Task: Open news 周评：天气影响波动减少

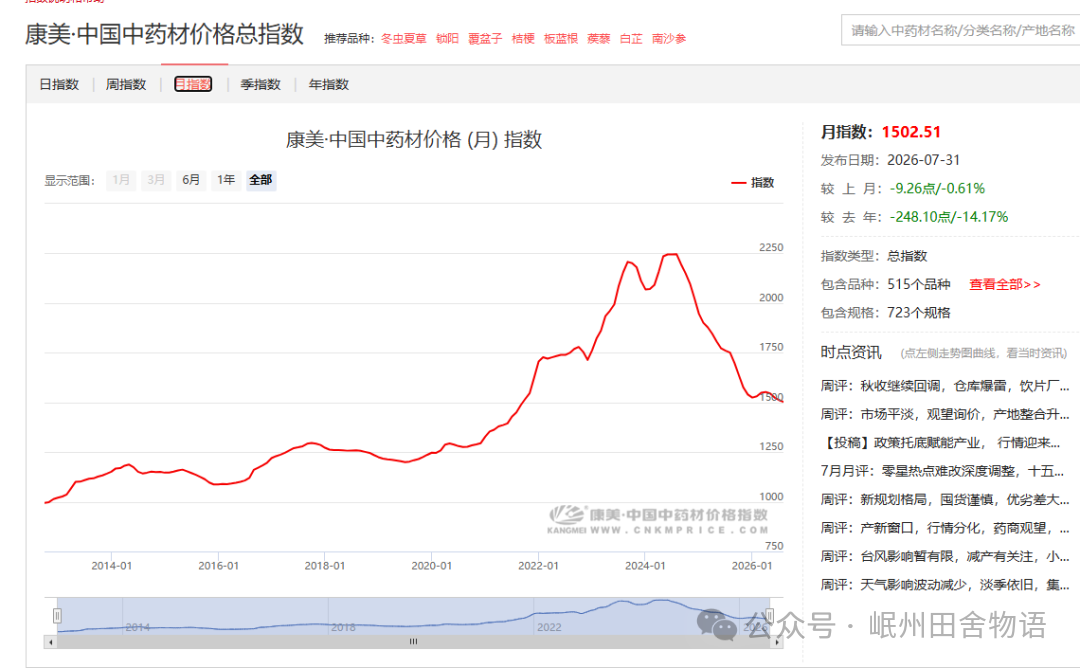Action: pos(944,585)
